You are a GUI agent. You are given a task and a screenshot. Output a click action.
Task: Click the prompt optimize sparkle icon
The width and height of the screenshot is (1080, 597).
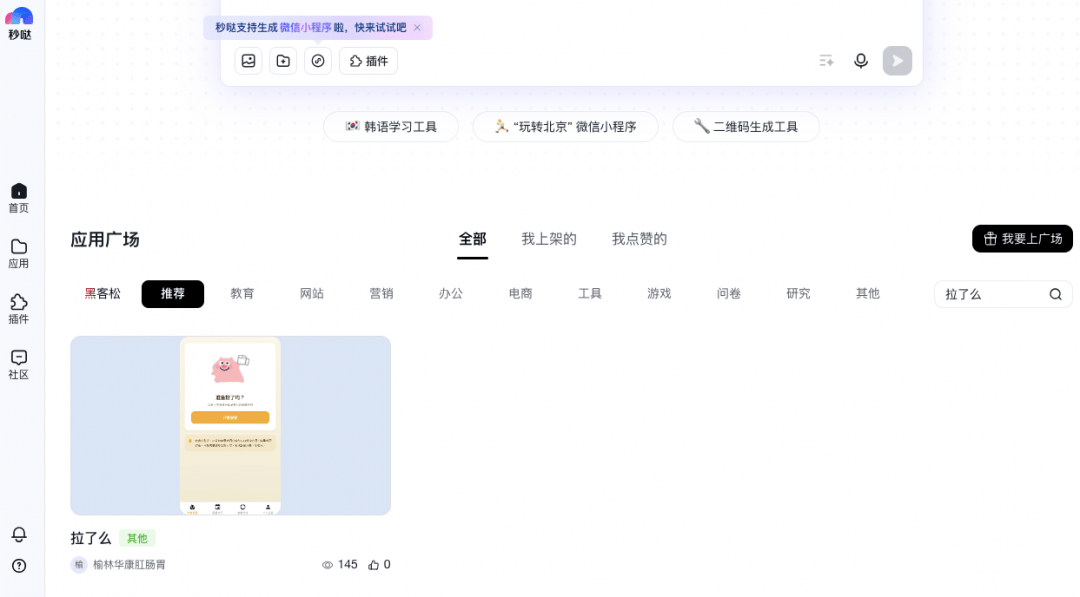pos(826,61)
